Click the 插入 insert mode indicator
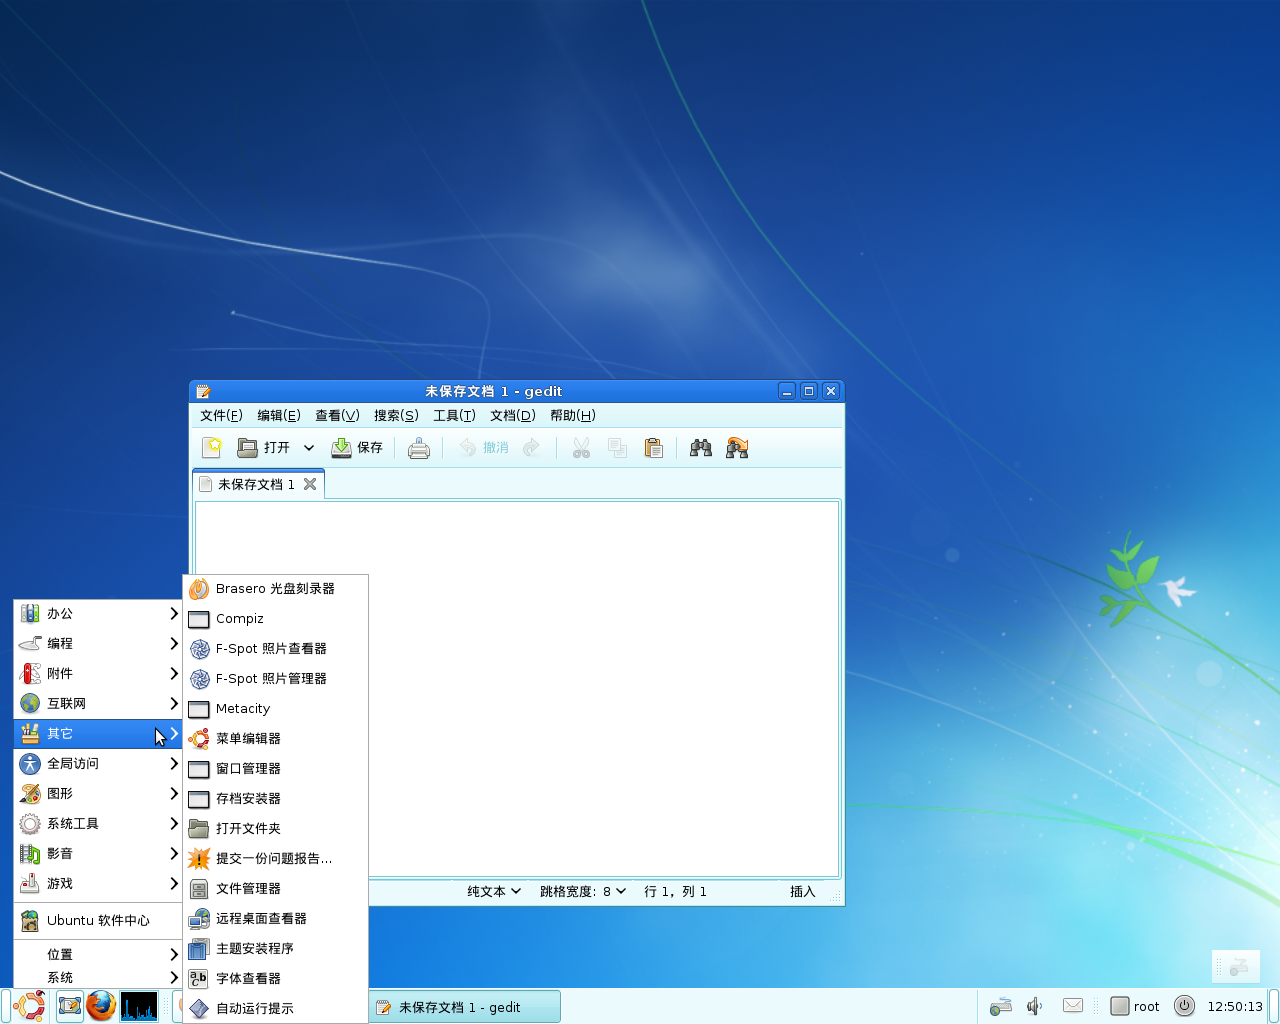This screenshot has width=1280, height=1024. 803,891
